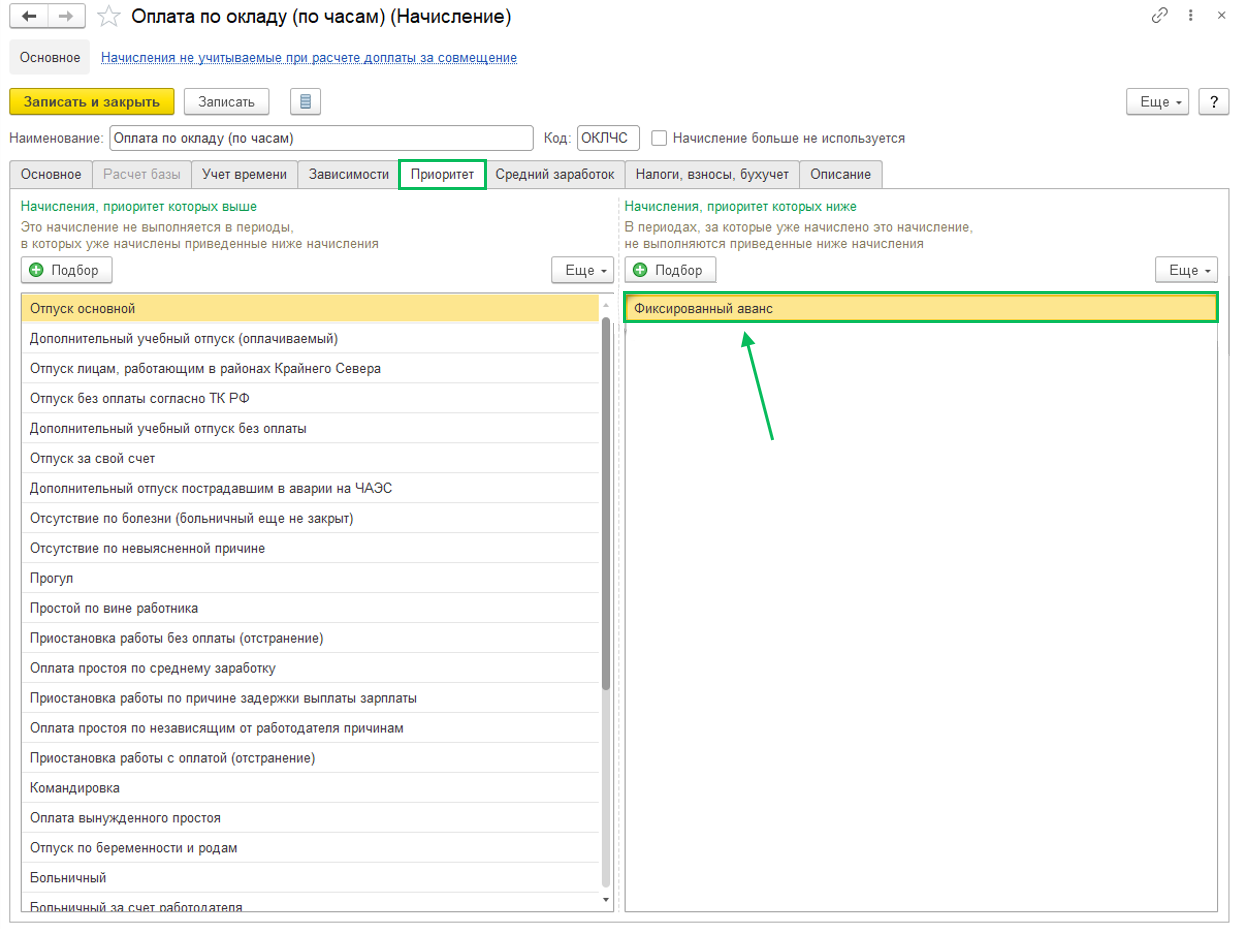Add form to favorites with star icon

click(x=112, y=16)
